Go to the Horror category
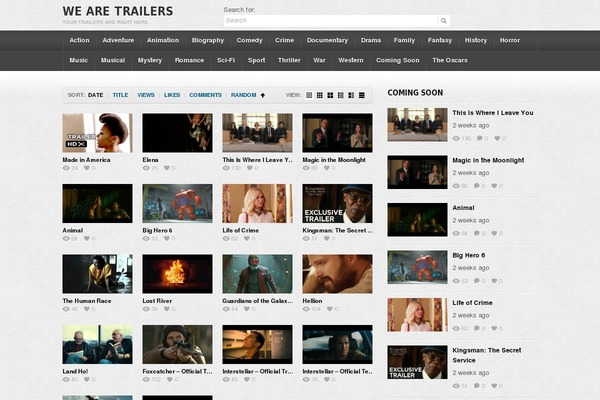The image size is (600, 400). 510,41
